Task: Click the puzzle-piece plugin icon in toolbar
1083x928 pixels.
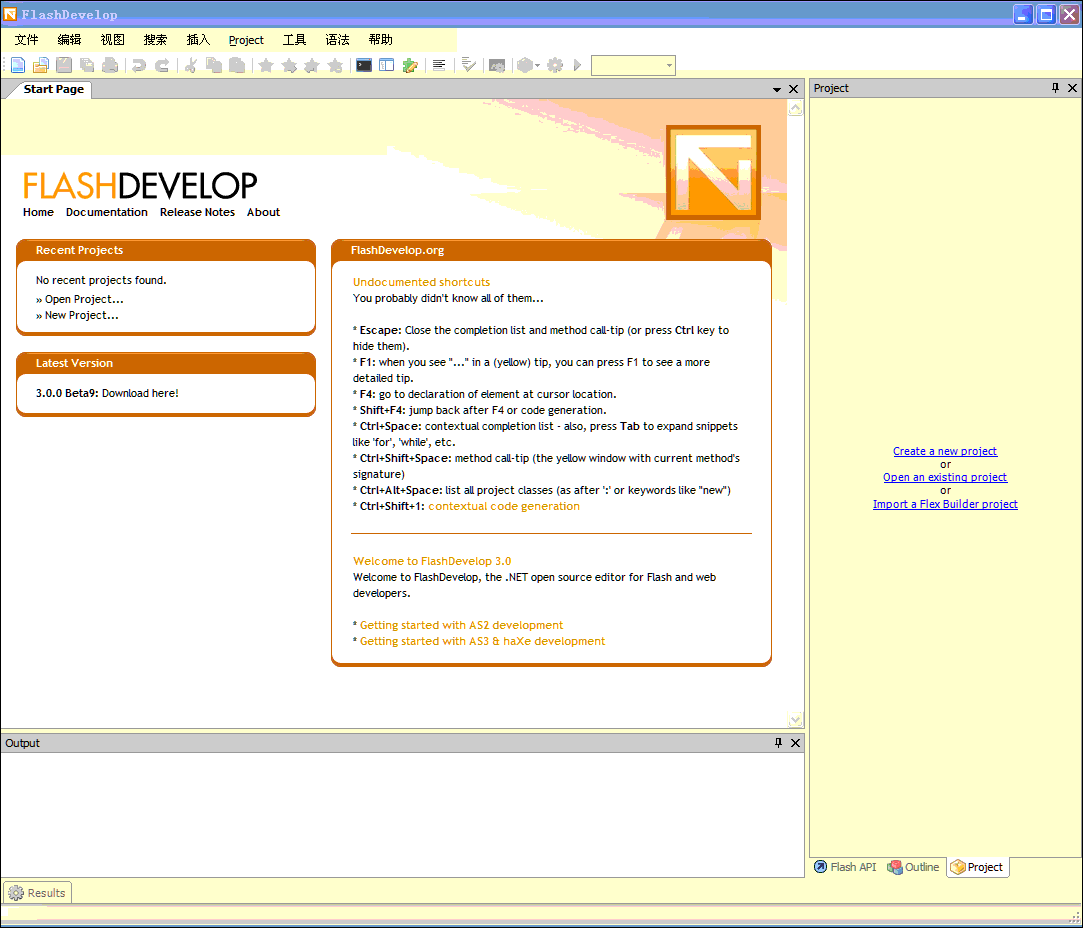Action: click(x=410, y=65)
